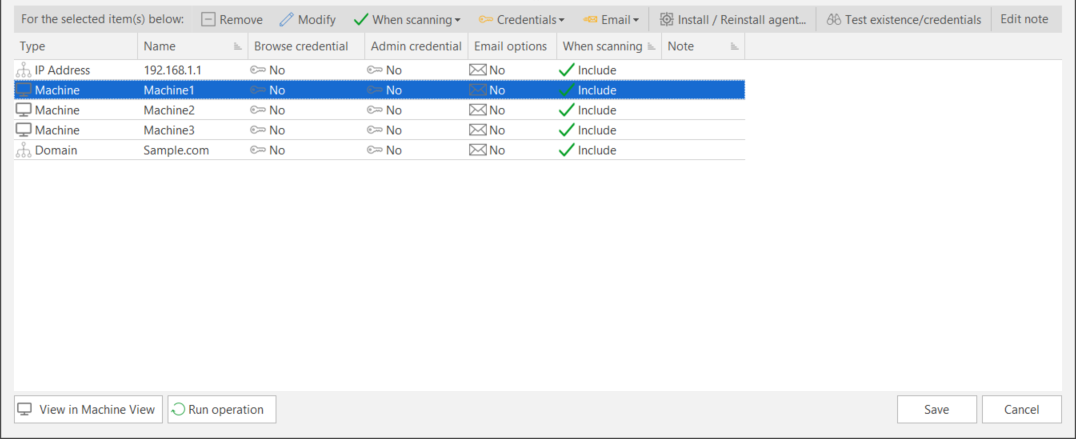The width and height of the screenshot is (1076, 439).
Task: Click the Remove minus icon in toolbar
Action: [x=209, y=19]
